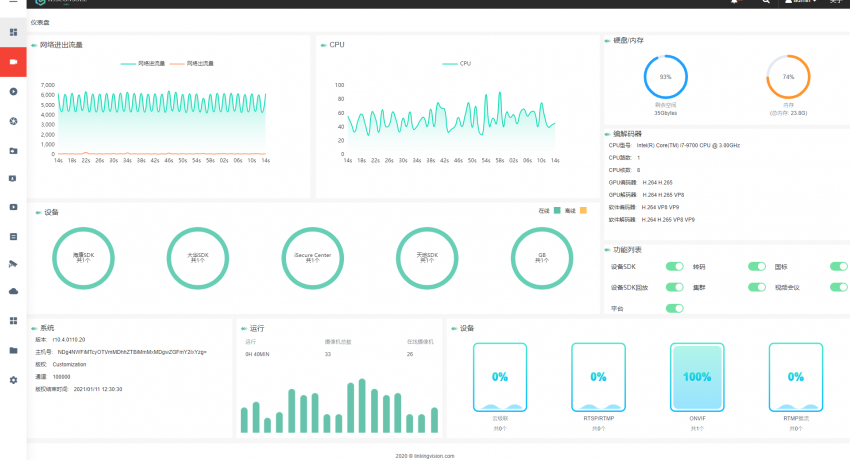Click the list document icon in sidebar
This screenshot has height=460, width=850.
point(13,237)
